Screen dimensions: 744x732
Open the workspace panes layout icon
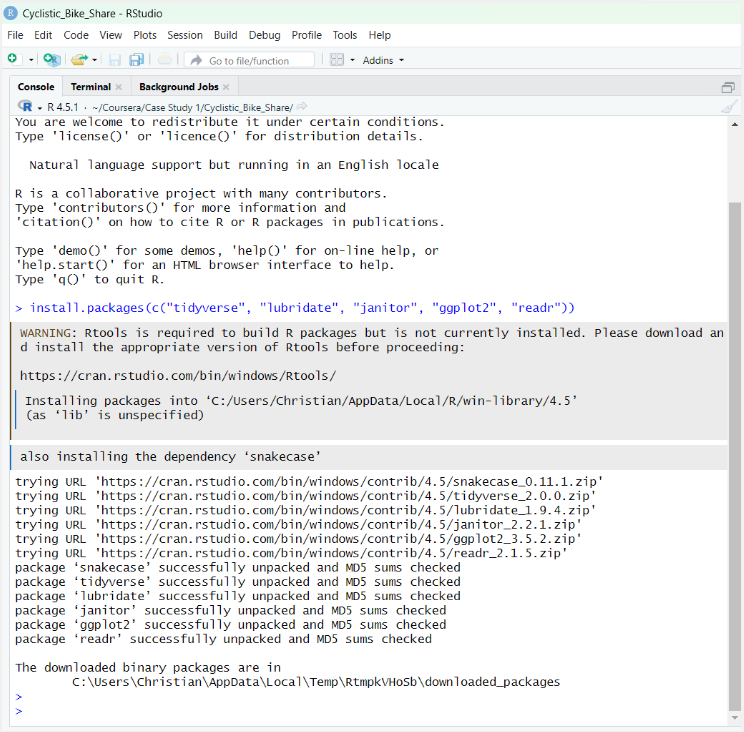[x=337, y=60]
